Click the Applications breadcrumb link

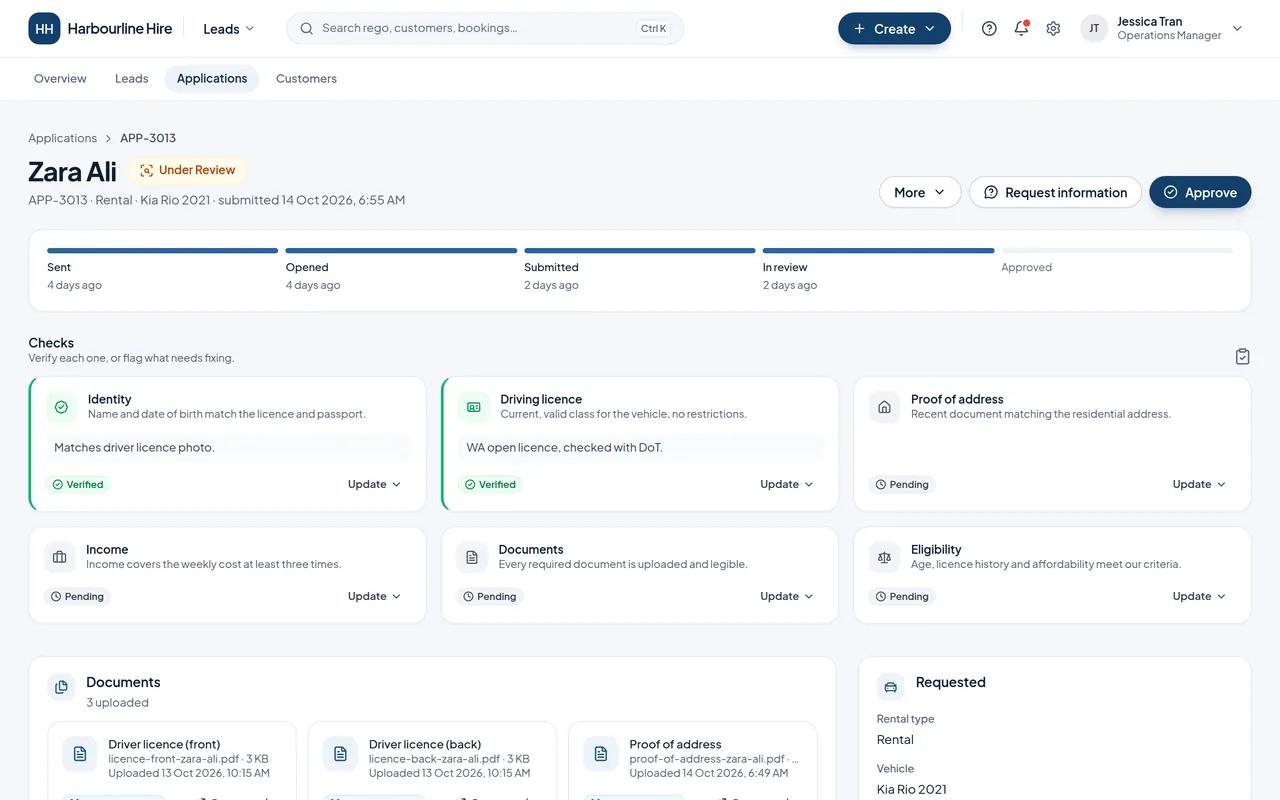point(63,138)
